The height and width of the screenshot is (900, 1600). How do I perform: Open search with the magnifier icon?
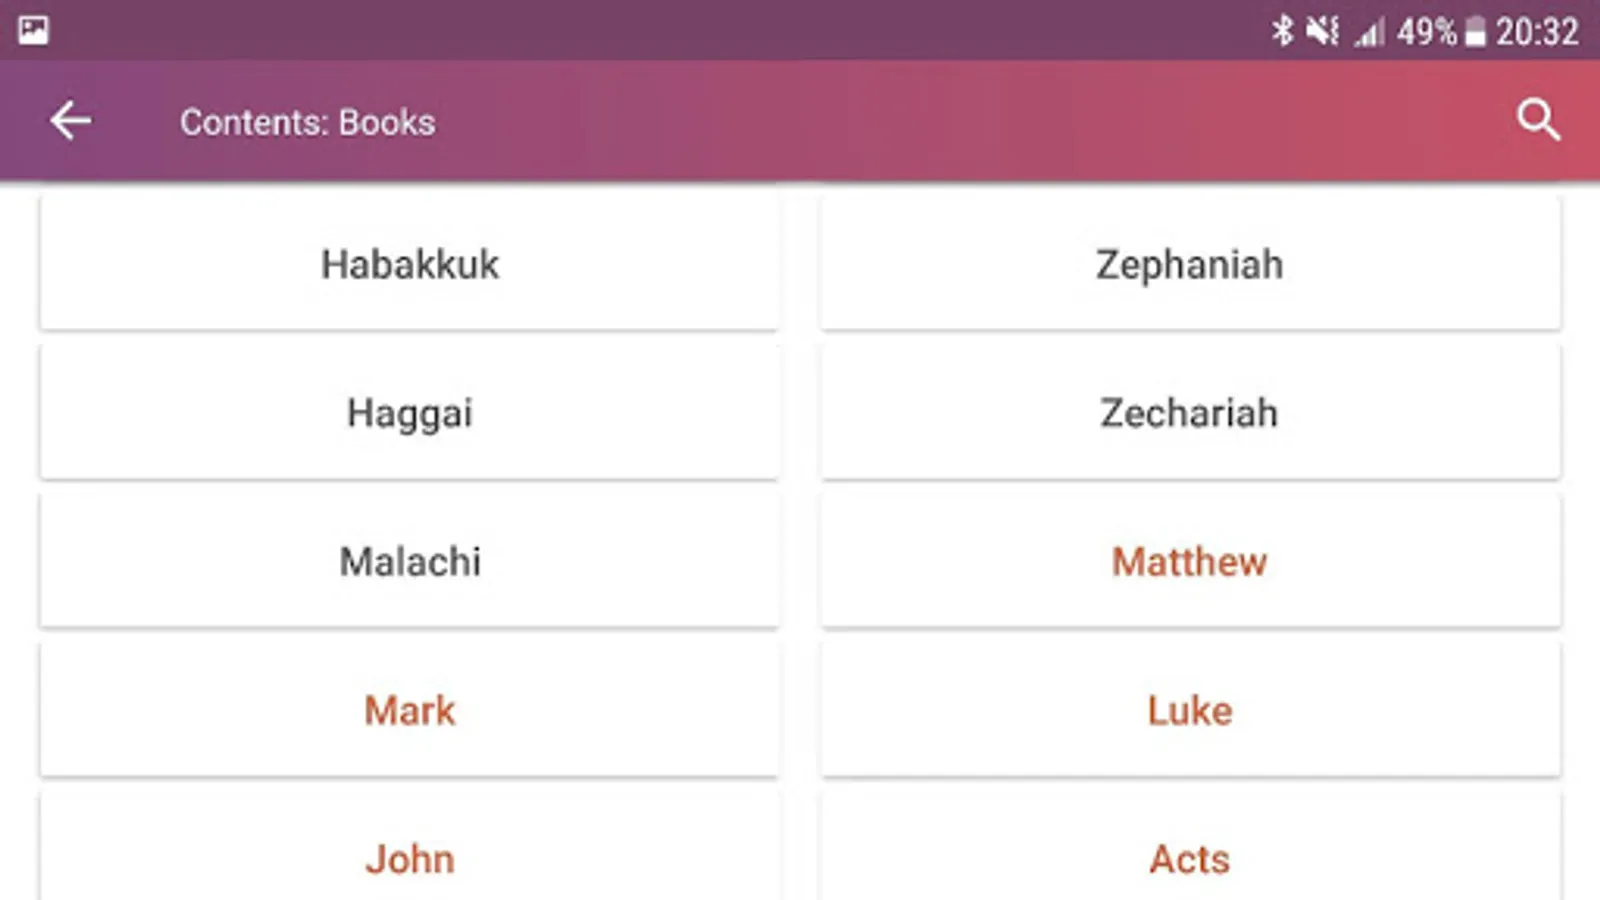coord(1537,121)
